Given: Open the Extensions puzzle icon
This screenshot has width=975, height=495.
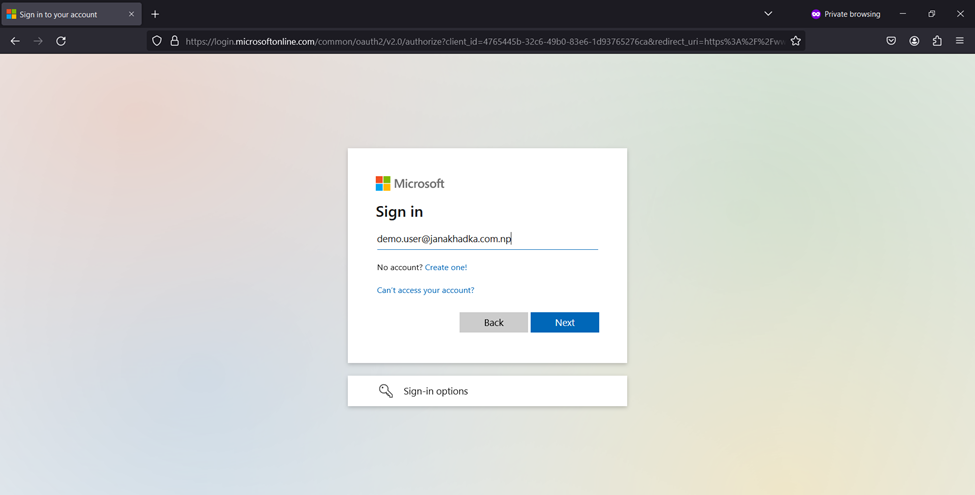Looking at the screenshot, I should pyautogui.click(x=937, y=41).
